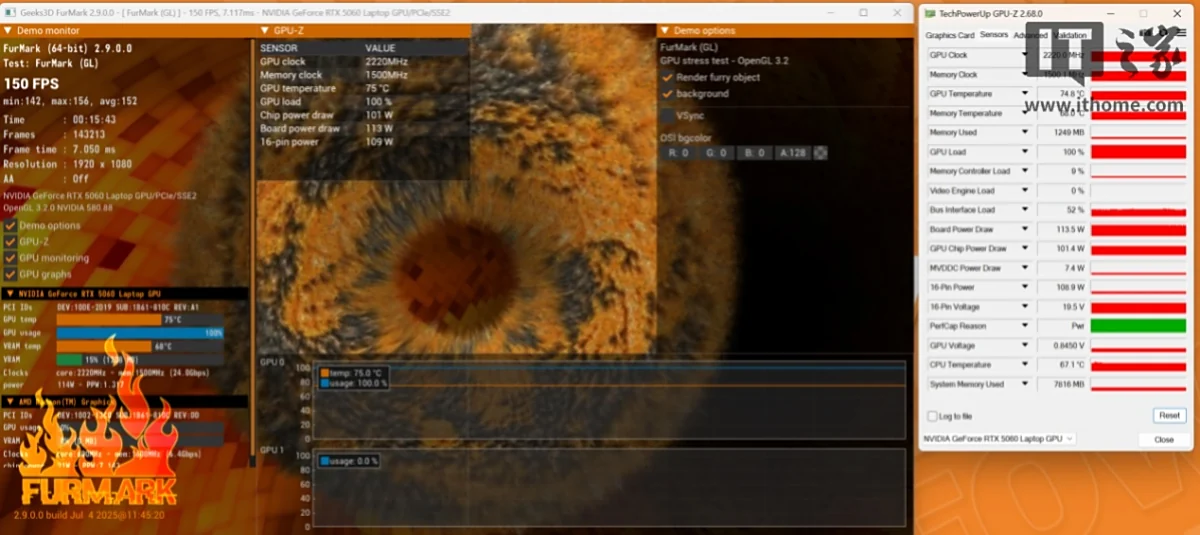1200x535 pixels.
Task: Open the GPU selection combo box in GPU-Z
Action: (x=998, y=439)
